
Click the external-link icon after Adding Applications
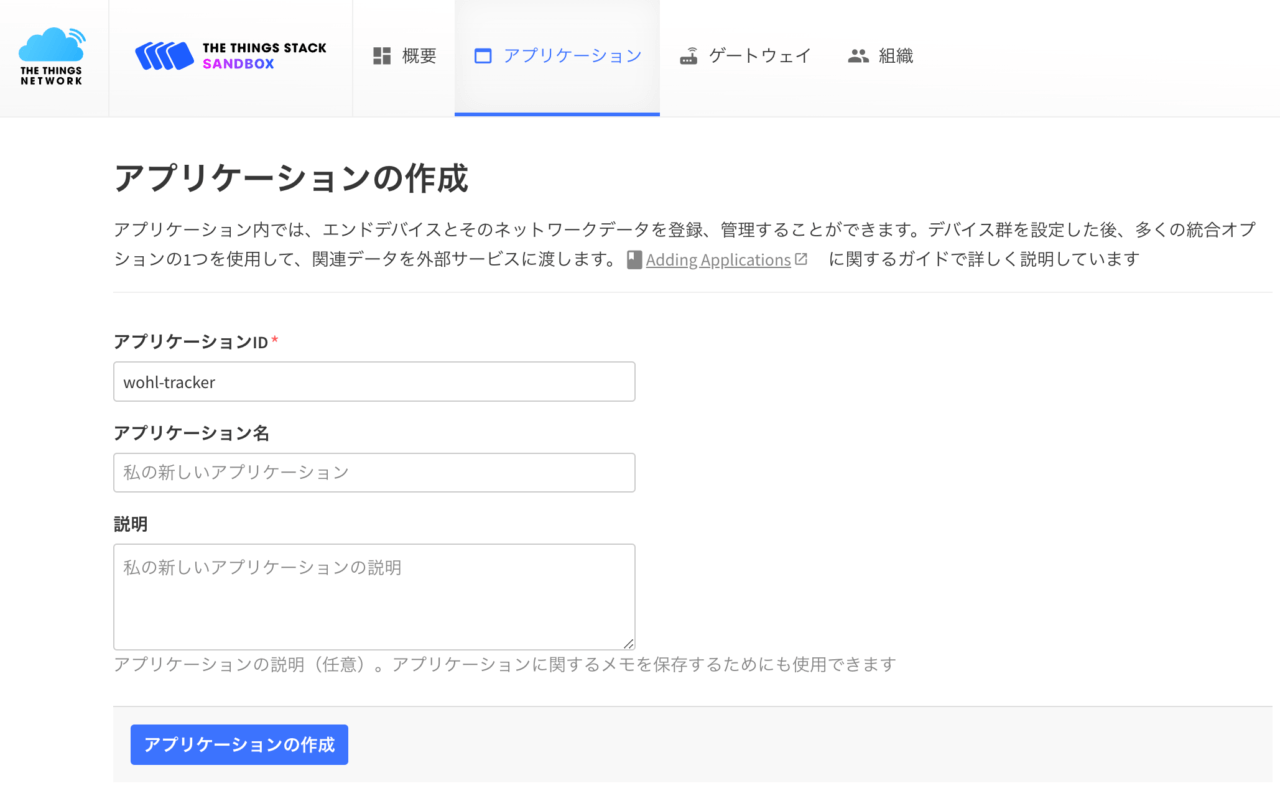tap(801, 259)
